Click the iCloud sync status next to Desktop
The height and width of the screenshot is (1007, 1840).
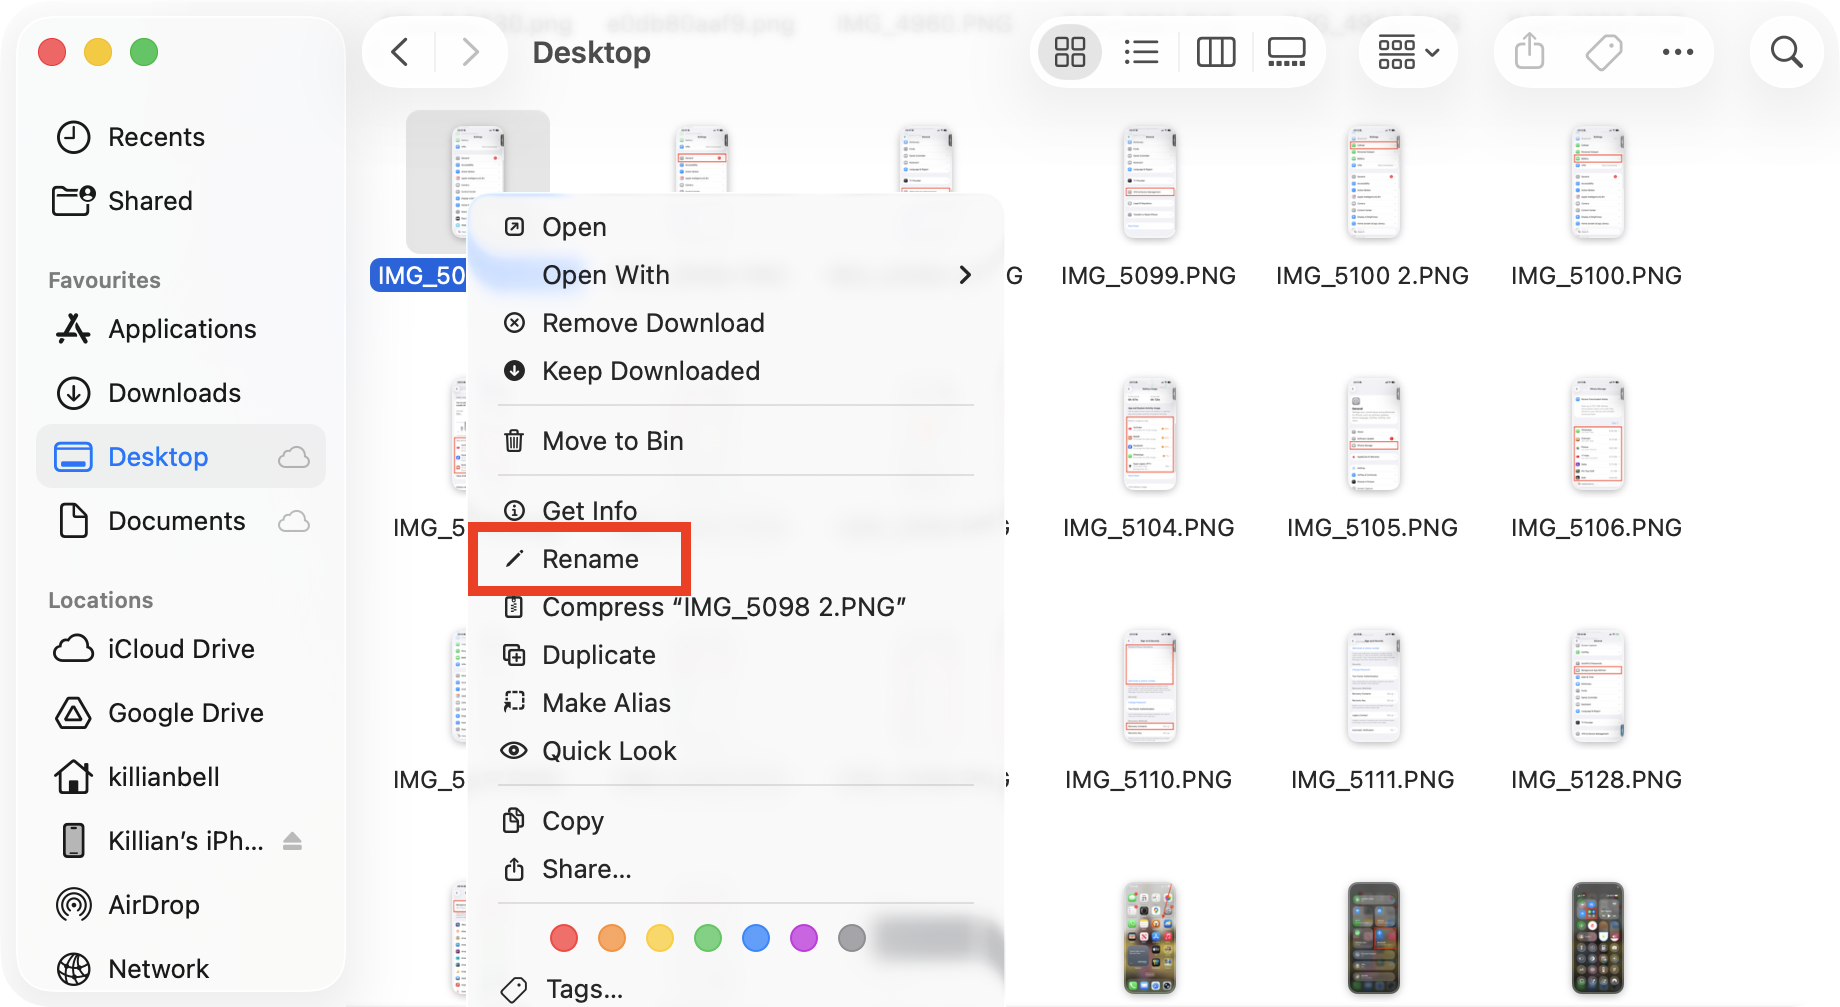point(293,457)
